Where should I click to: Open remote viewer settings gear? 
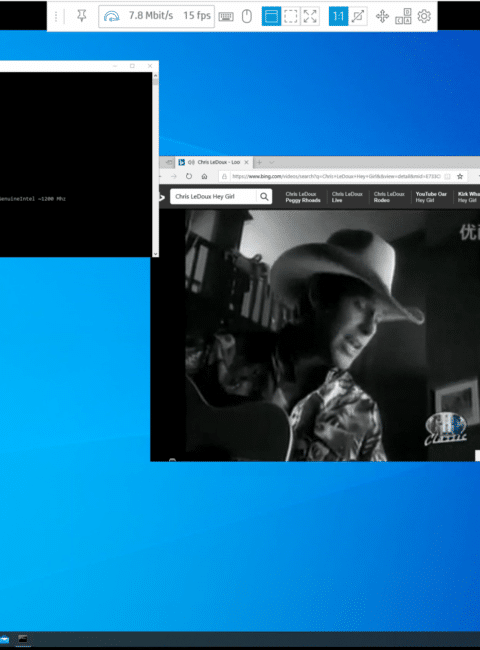pos(424,16)
